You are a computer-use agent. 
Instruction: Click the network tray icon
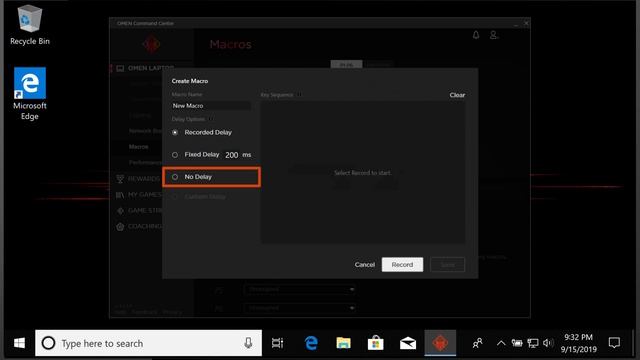pos(533,343)
